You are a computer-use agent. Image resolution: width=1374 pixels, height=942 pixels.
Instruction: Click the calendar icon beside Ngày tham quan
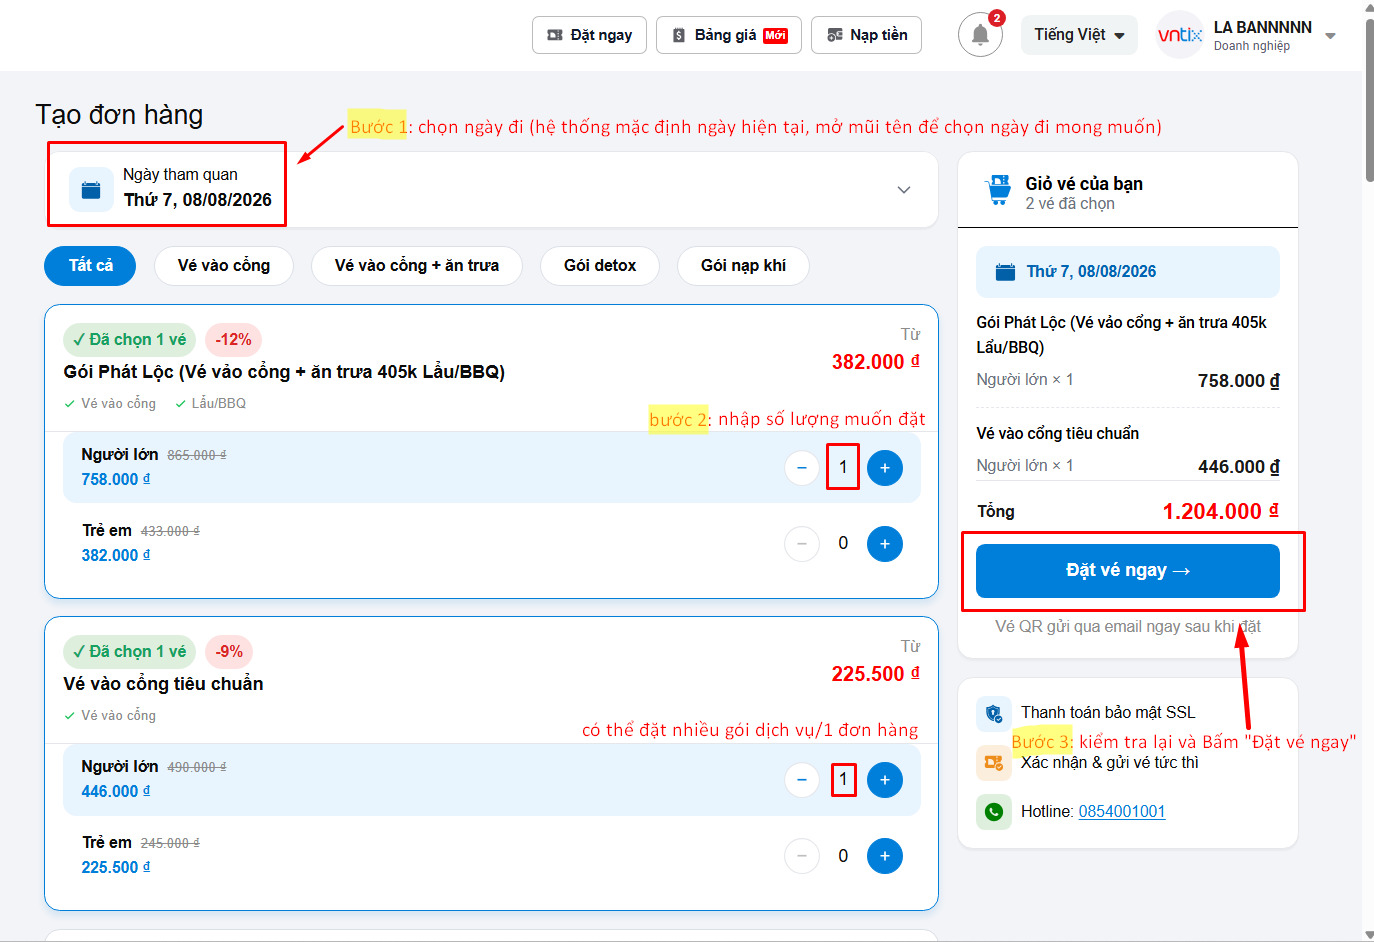[x=91, y=190]
